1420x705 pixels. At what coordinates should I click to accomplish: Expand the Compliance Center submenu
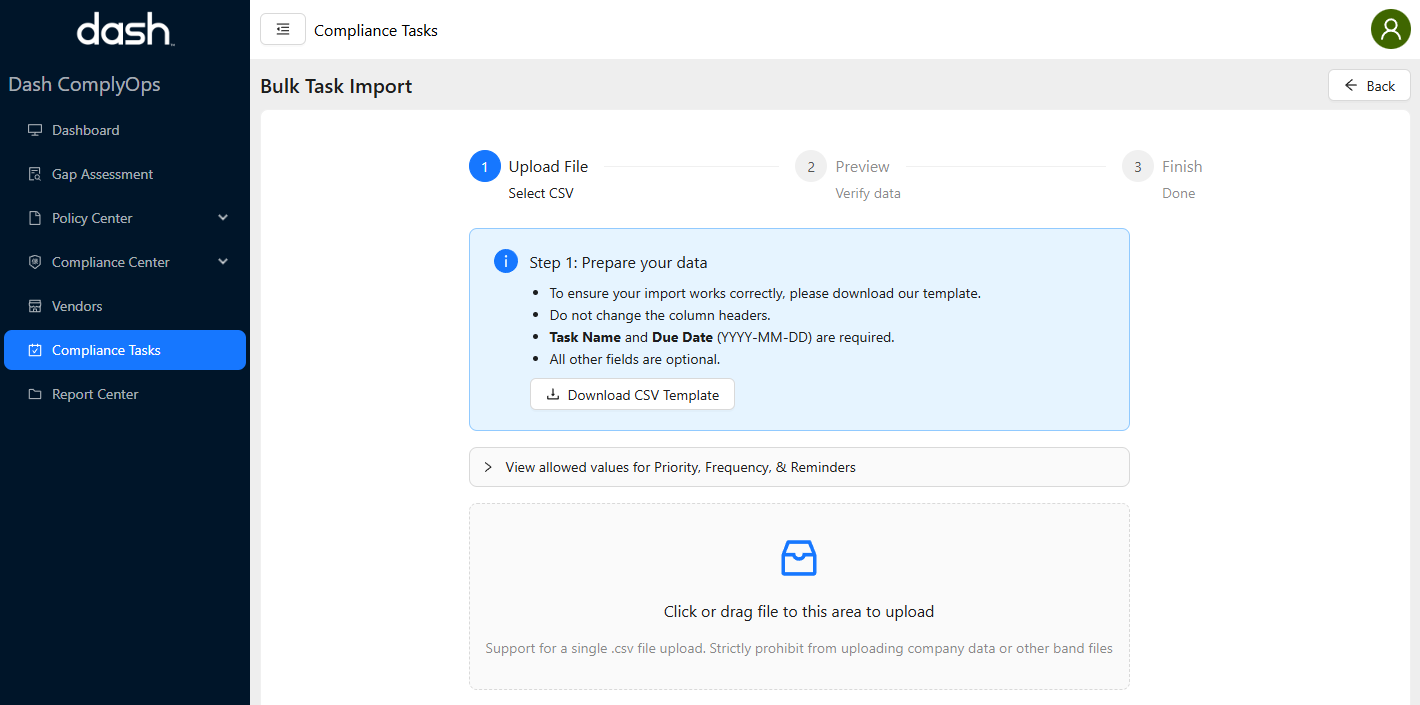click(x=110, y=262)
